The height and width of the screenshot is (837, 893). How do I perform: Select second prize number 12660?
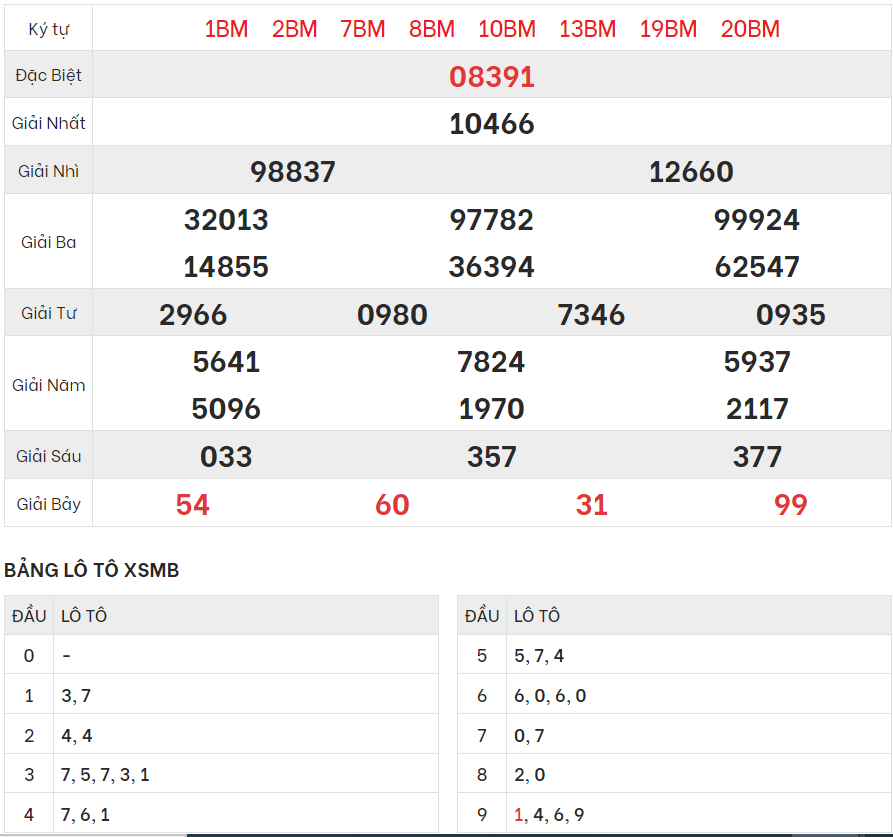click(691, 172)
